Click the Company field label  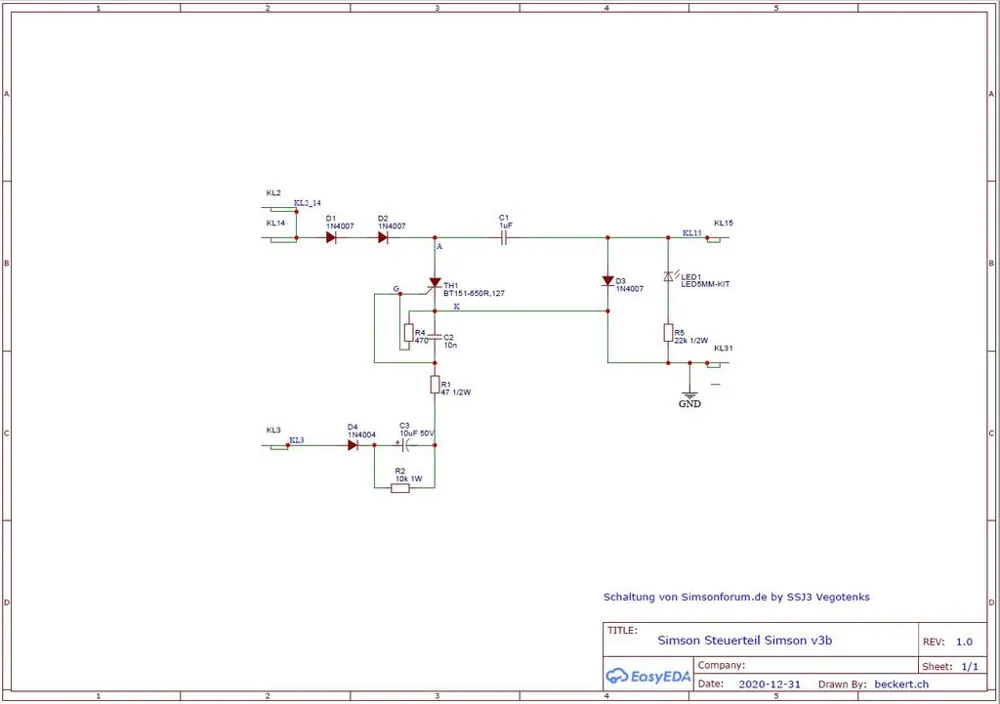click(721, 665)
